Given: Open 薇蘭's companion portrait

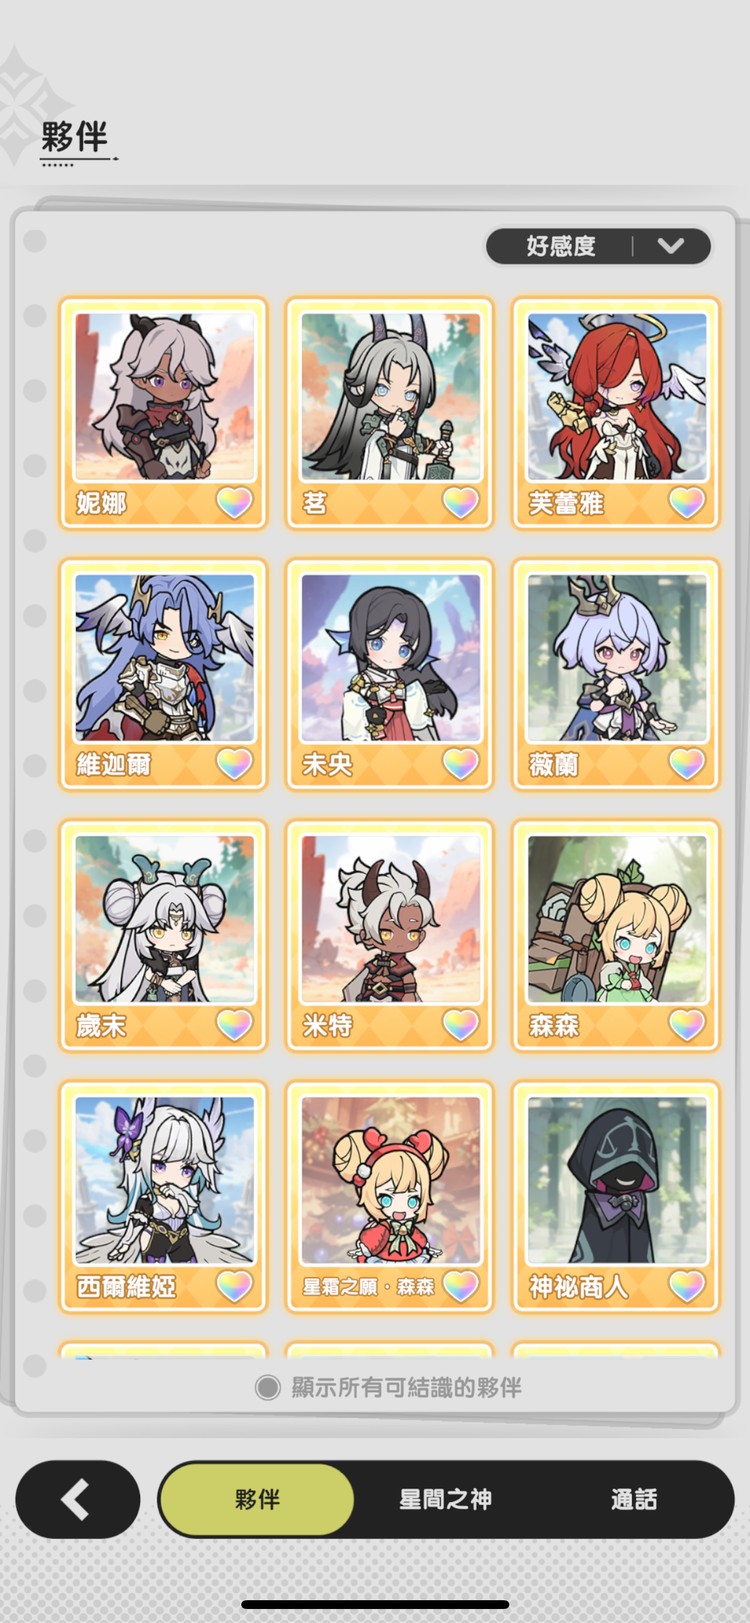Looking at the screenshot, I should point(616,658).
